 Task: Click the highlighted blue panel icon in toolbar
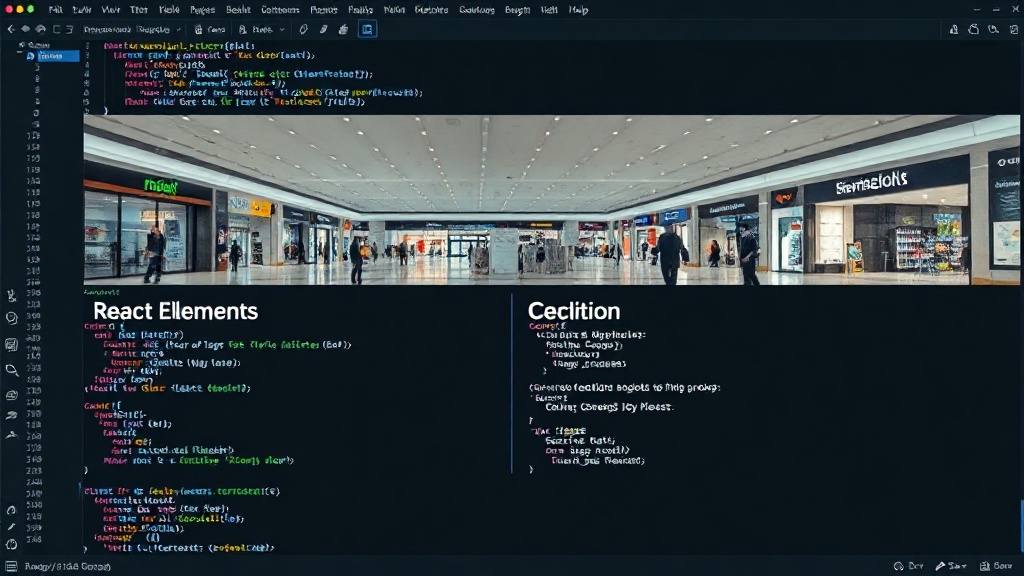pos(367,29)
